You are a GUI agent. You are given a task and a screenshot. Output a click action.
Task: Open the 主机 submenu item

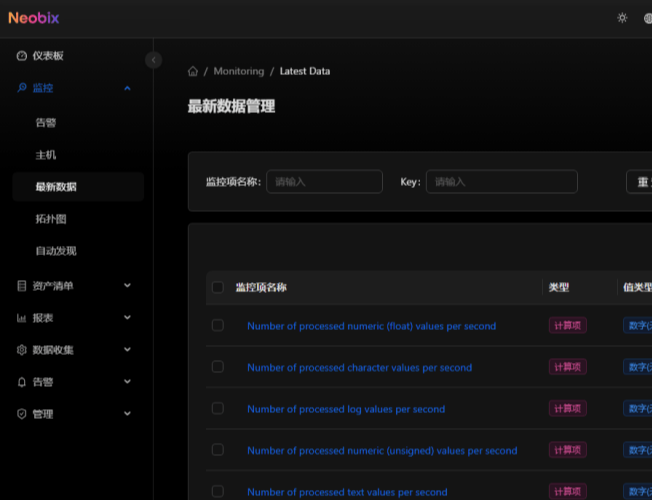point(78,155)
